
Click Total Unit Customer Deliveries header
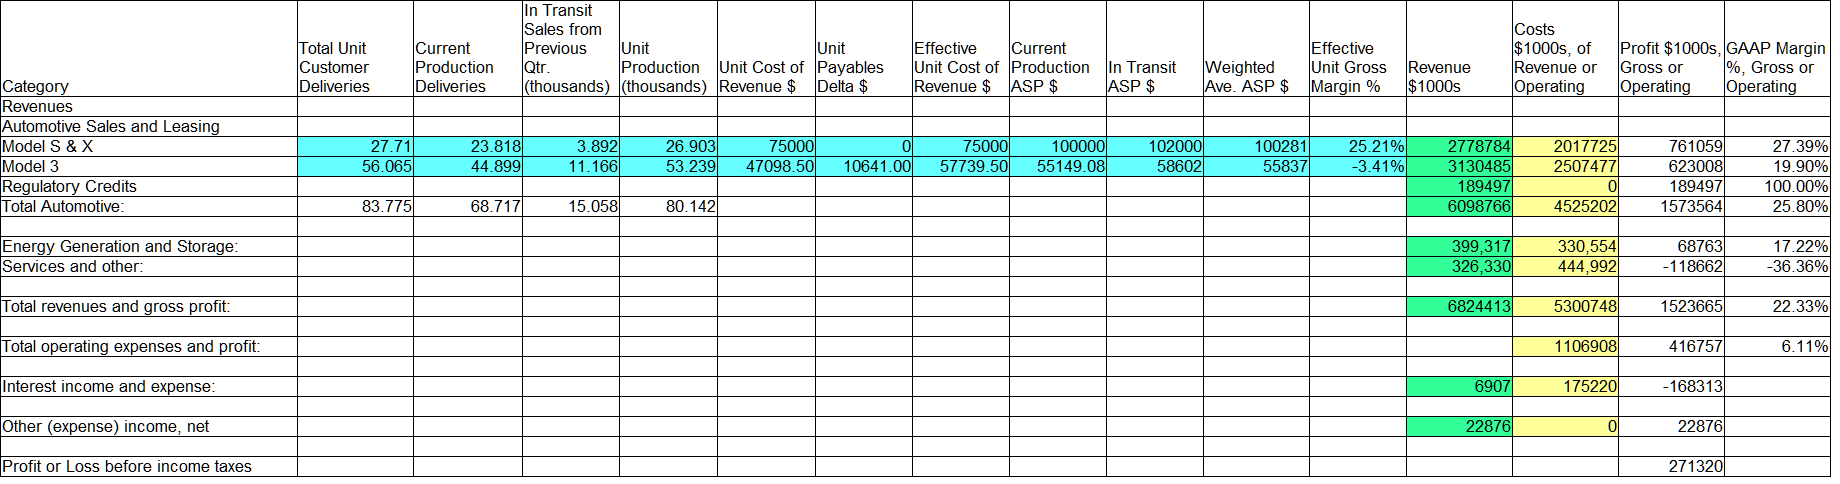pyautogui.click(x=335, y=68)
